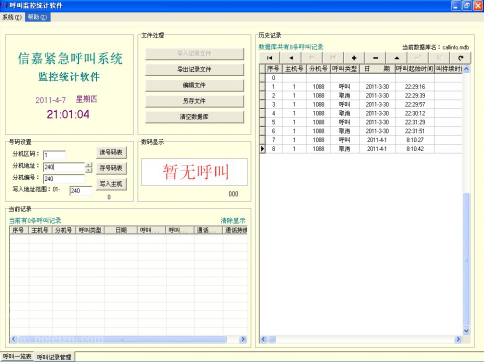Click the 日期 header in current records table
The width and height of the screenshot is (484, 362).
click(121, 230)
